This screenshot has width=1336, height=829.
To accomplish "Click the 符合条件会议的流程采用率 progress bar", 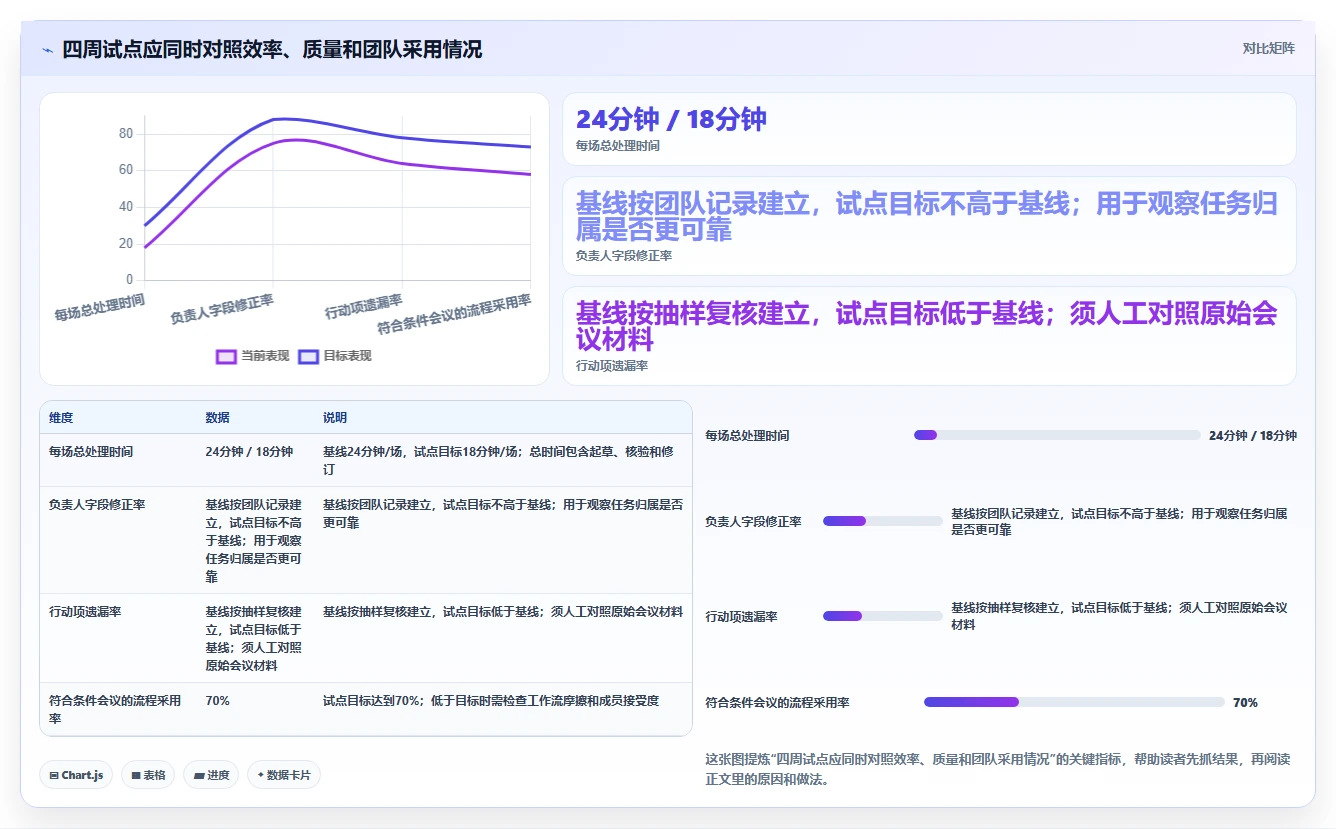I will (x=1074, y=702).
